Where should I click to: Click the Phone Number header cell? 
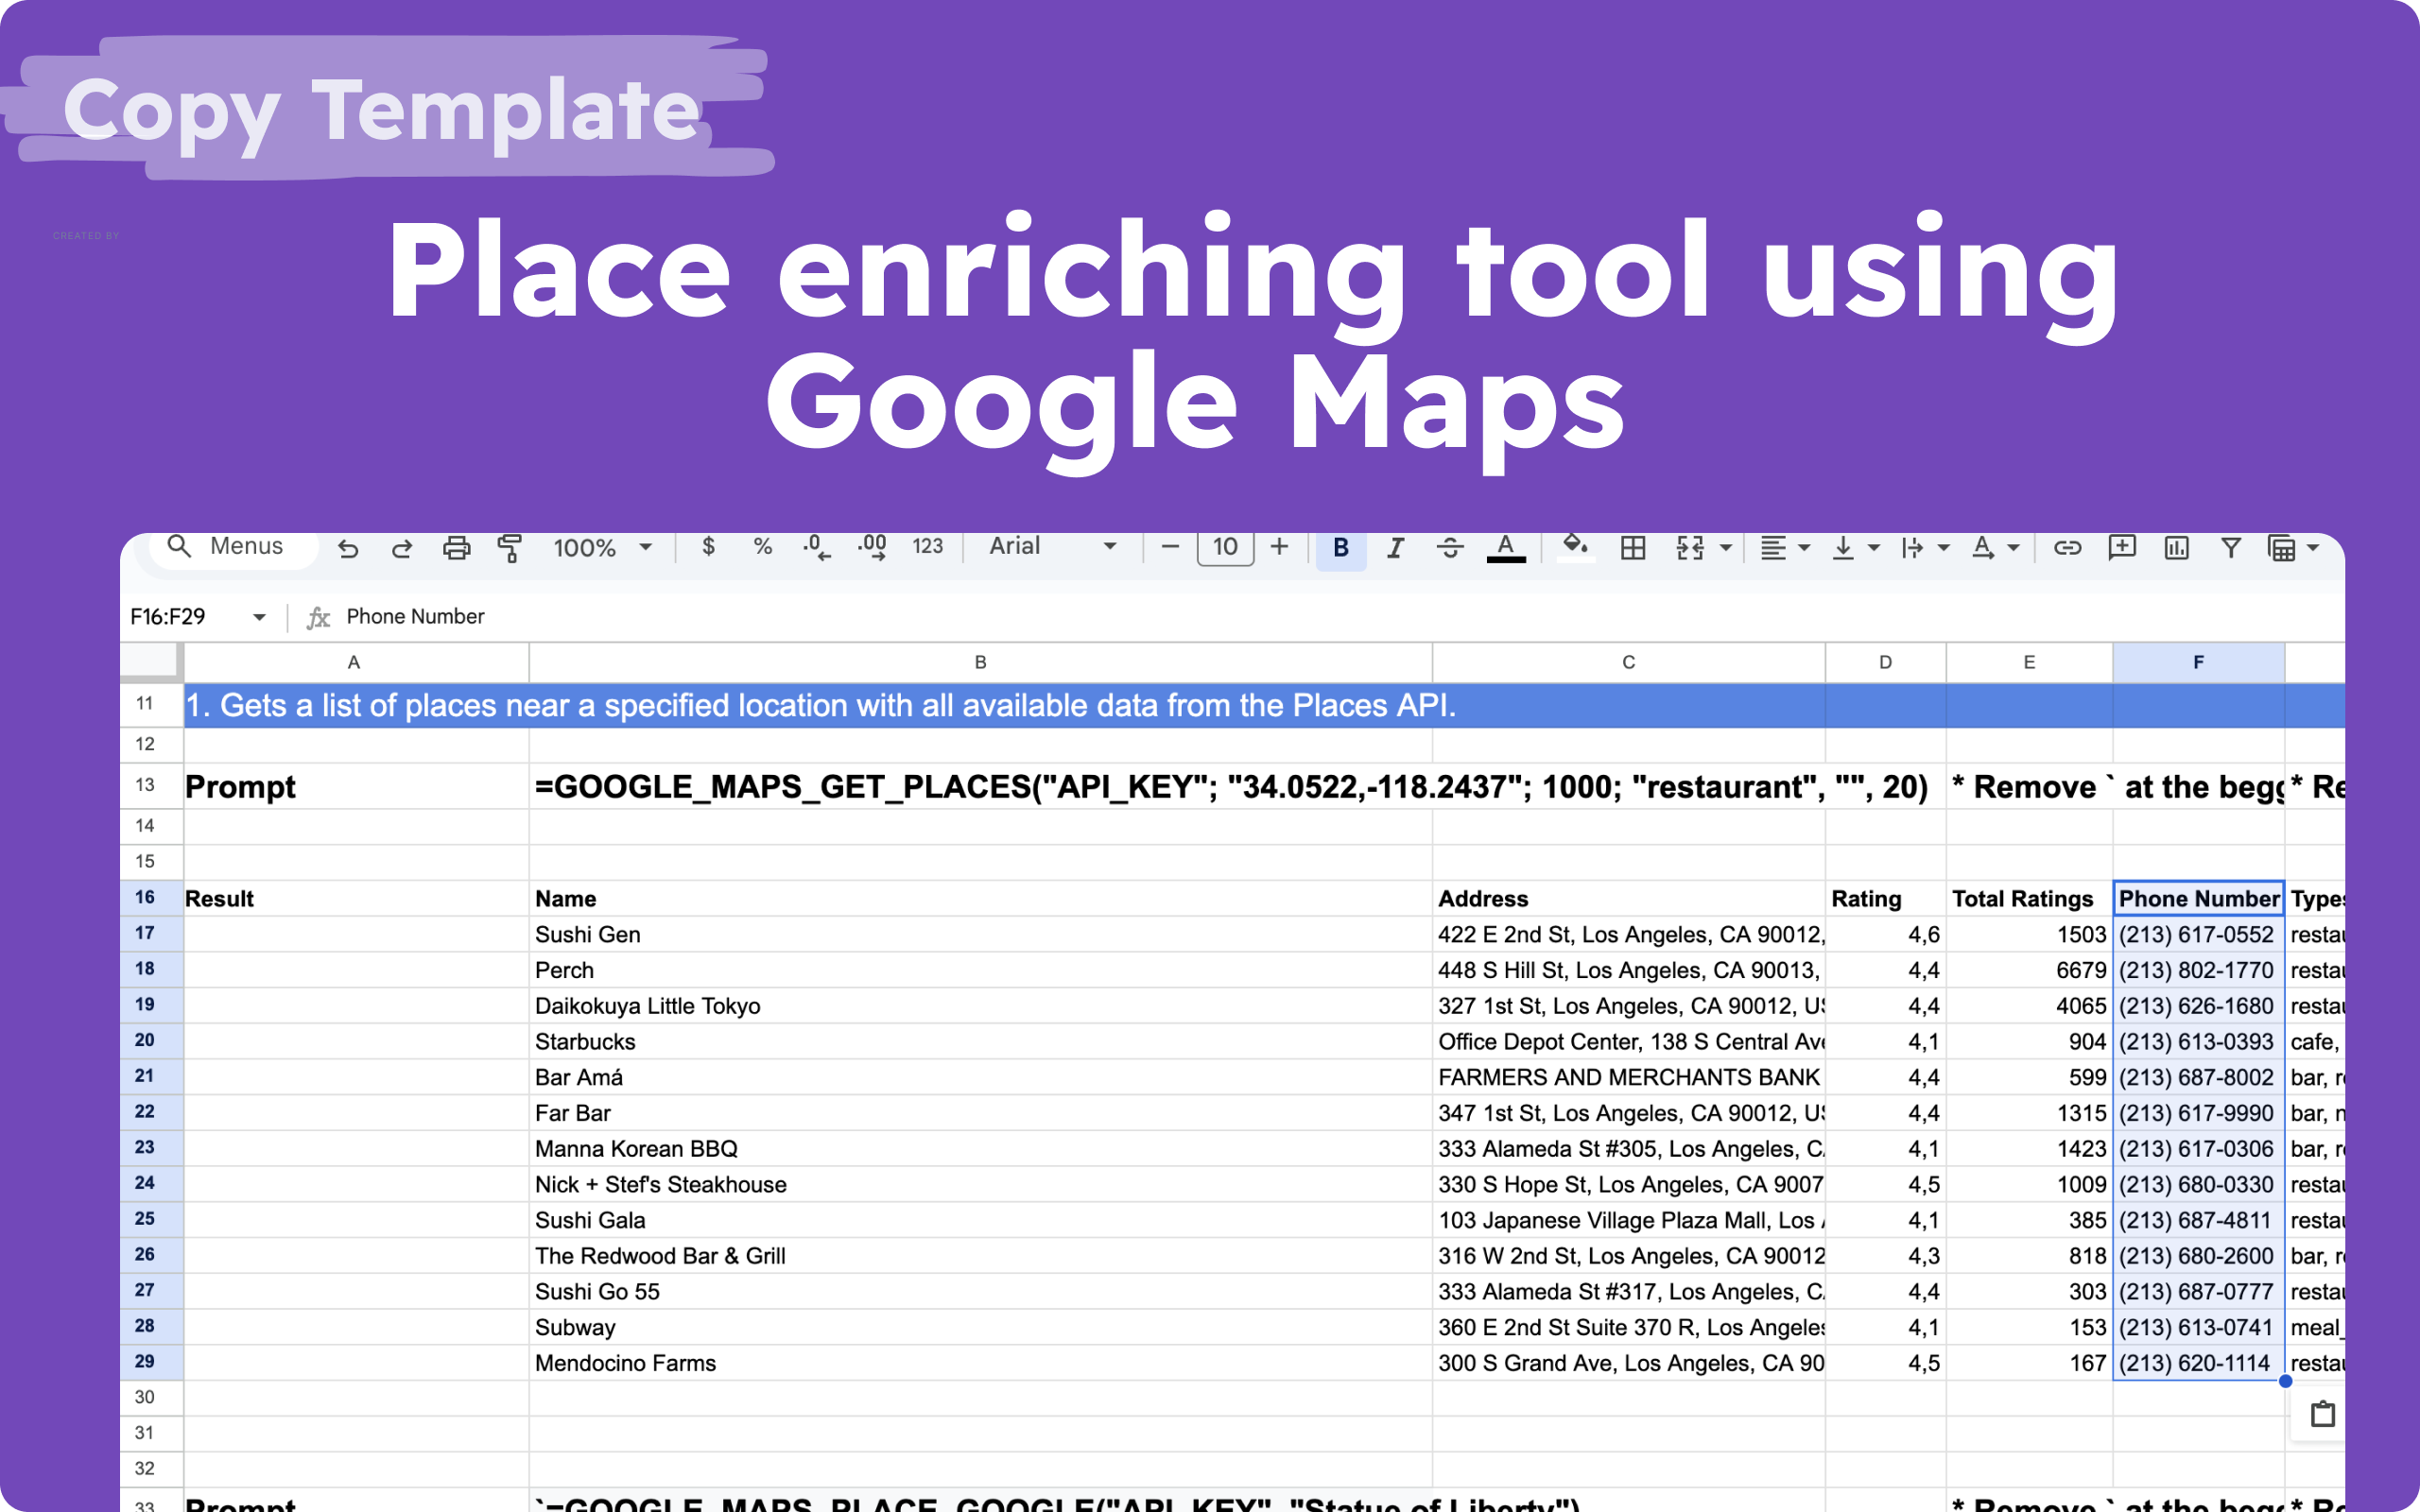2198,898
